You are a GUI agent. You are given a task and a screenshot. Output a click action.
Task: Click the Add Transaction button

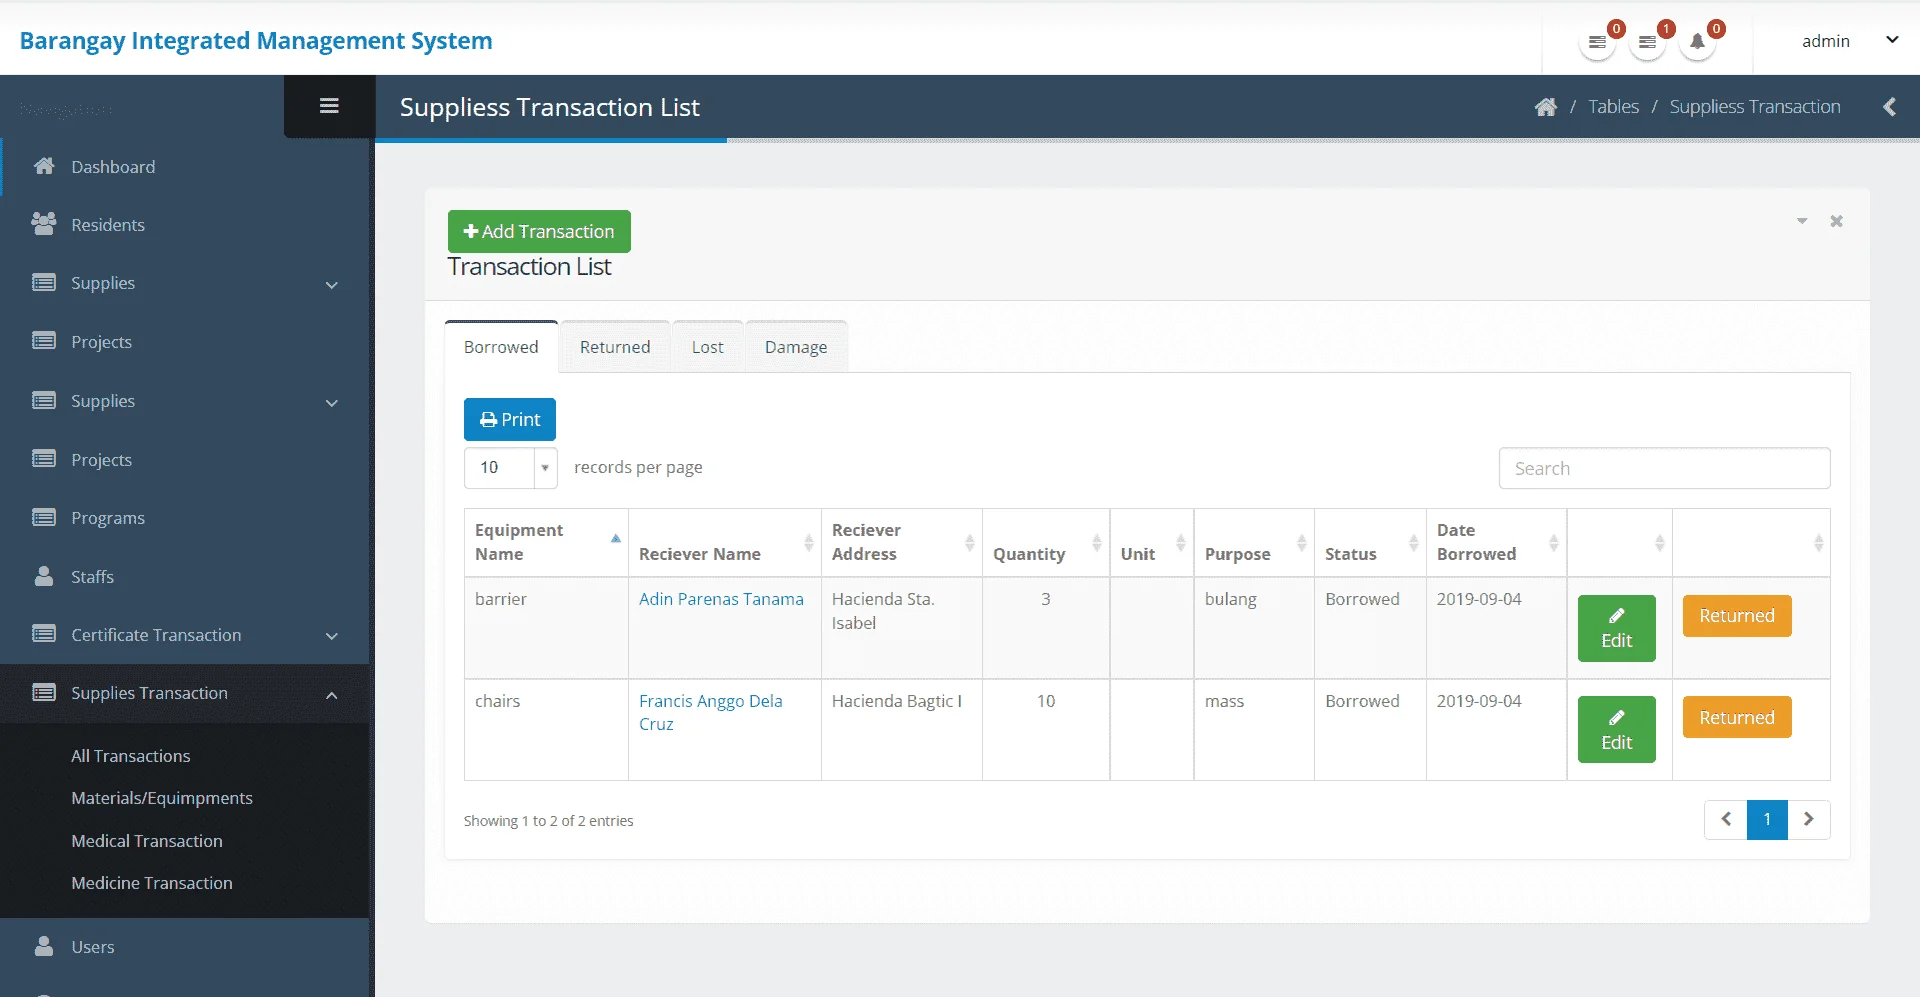click(x=539, y=231)
